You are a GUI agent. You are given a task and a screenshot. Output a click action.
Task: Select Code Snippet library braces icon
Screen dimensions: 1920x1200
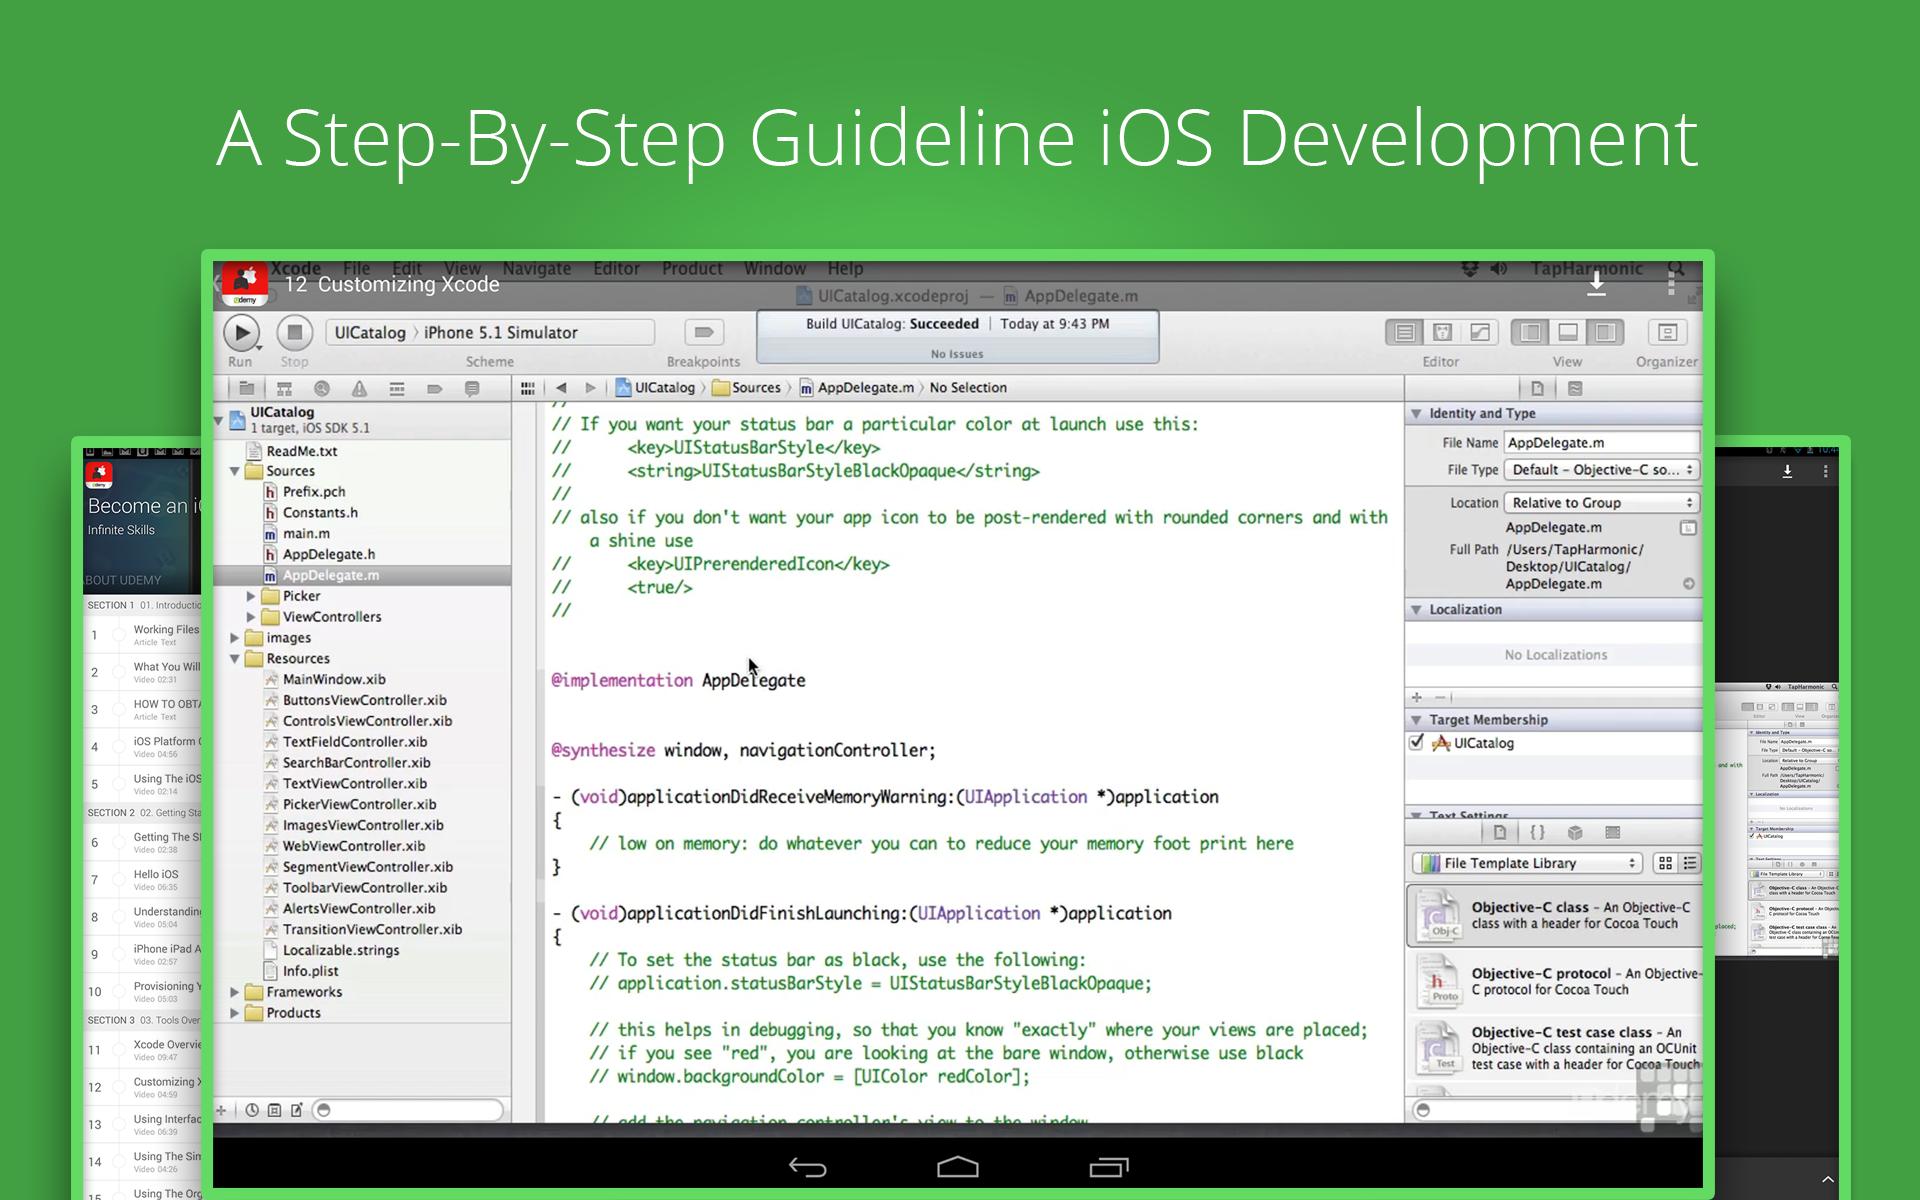(1537, 832)
